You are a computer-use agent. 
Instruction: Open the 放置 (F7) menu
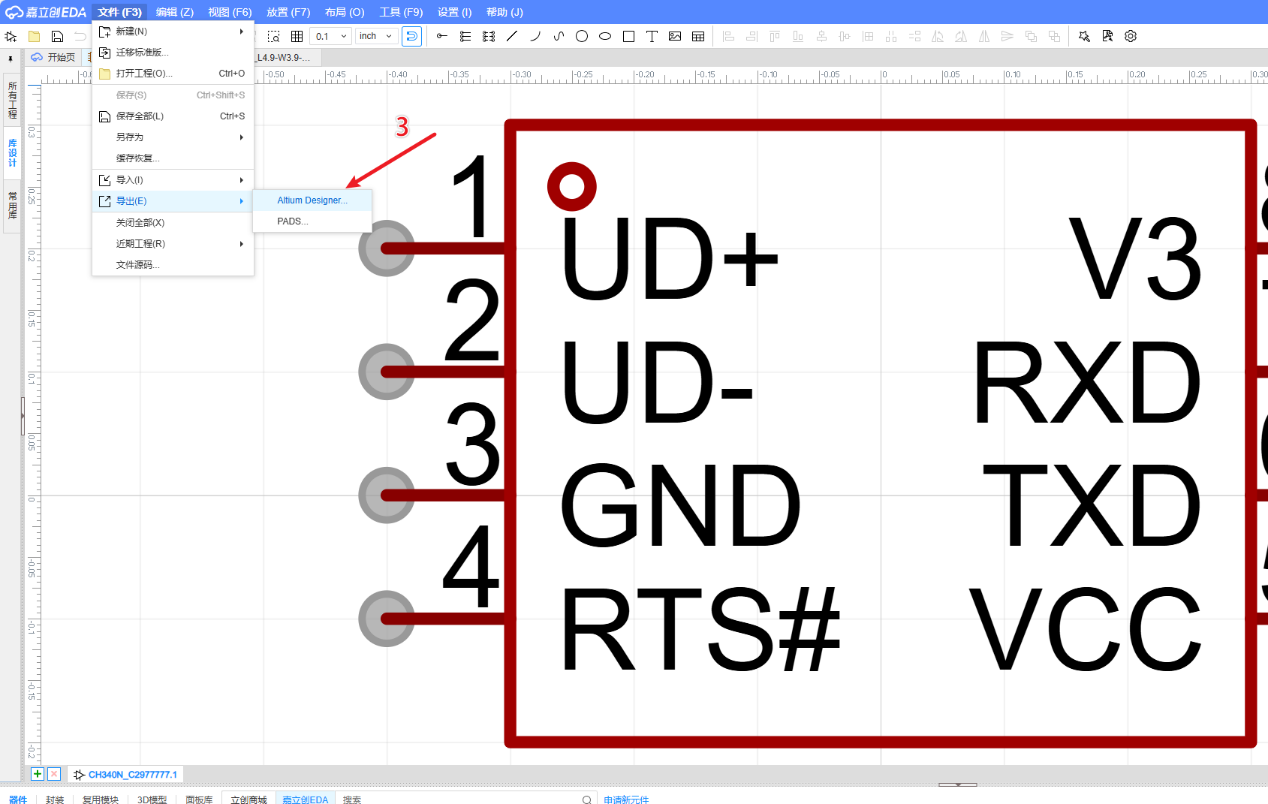(x=288, y=12)
